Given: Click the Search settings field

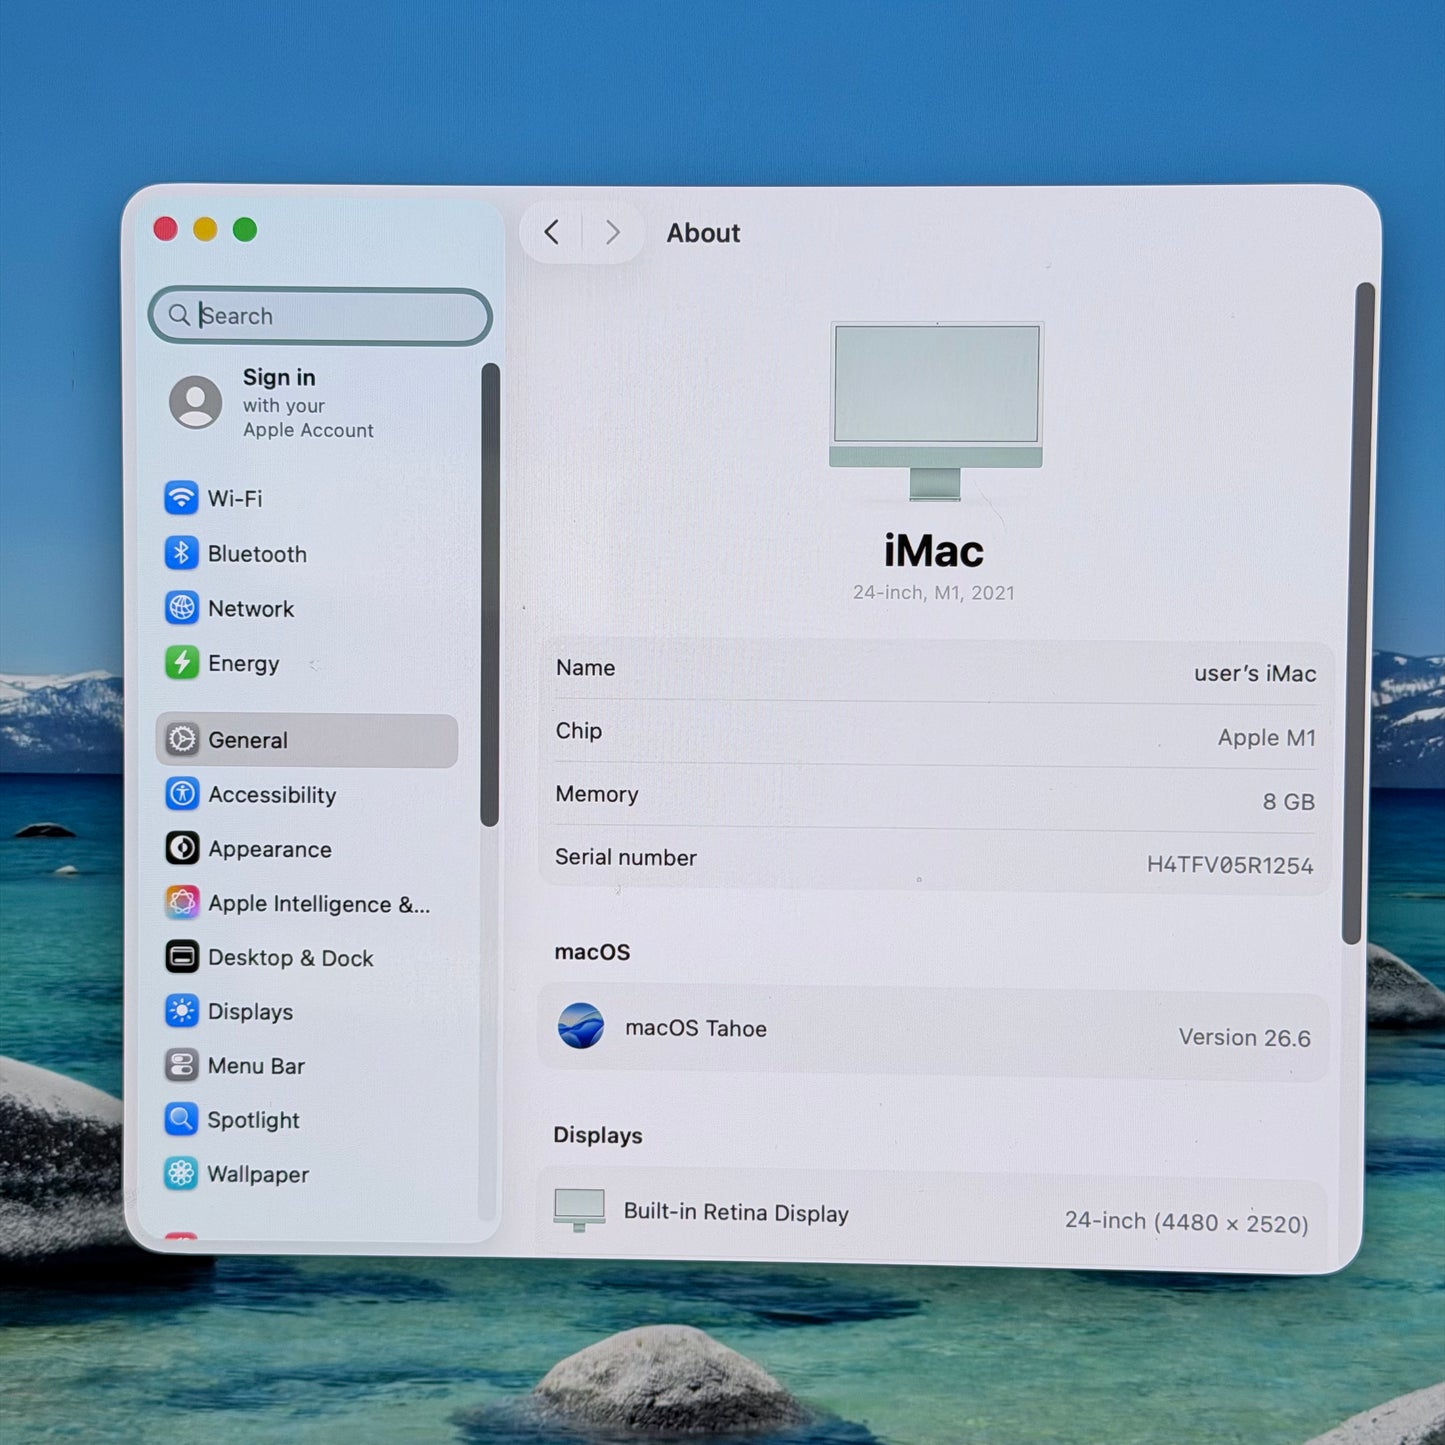Looking at the screenshot, I should (320, 316).
